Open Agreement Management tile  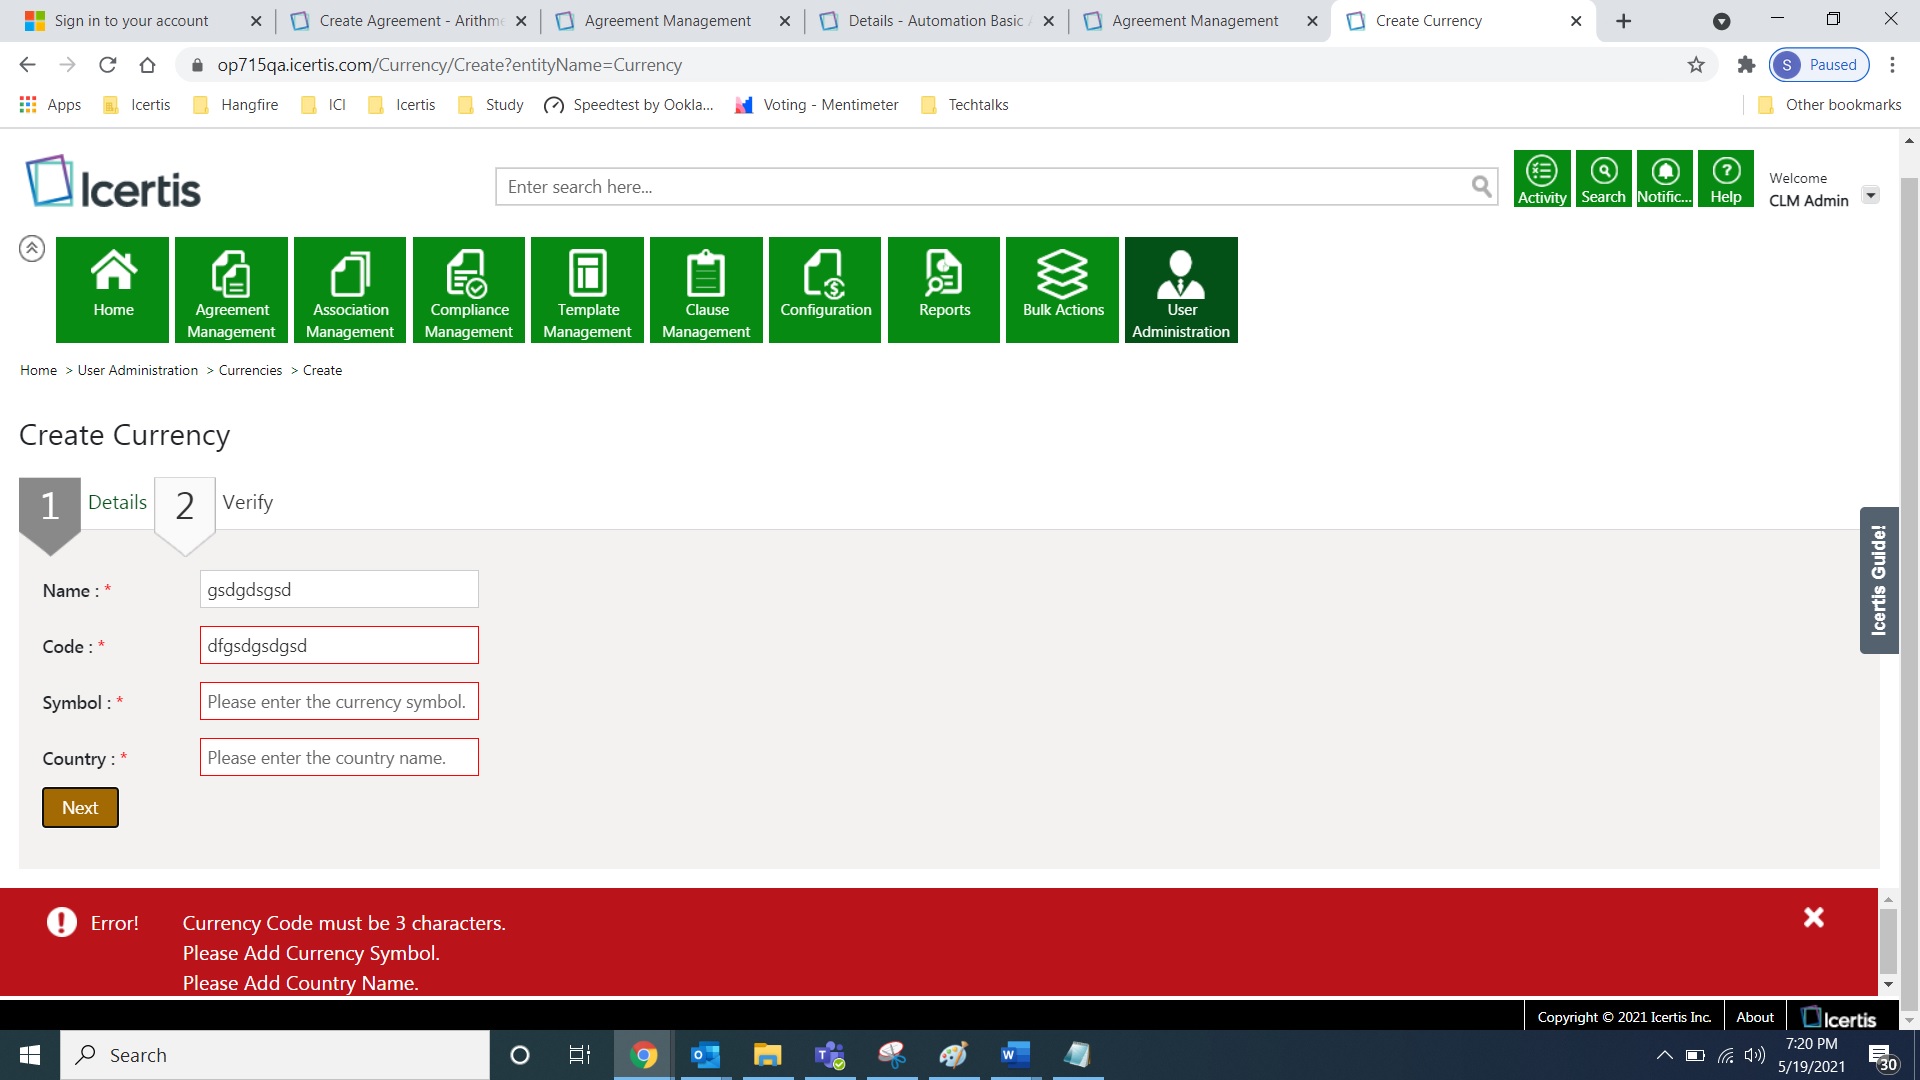tap(231, 290)
